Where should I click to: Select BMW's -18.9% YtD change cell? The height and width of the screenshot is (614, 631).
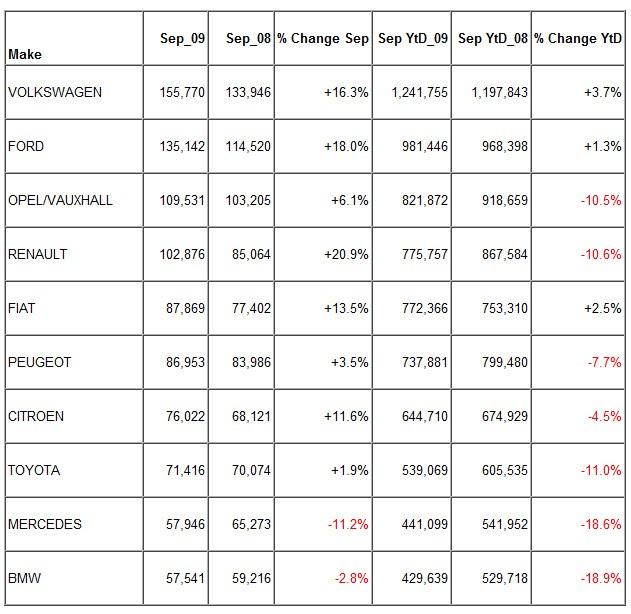[x=602, y=578]
